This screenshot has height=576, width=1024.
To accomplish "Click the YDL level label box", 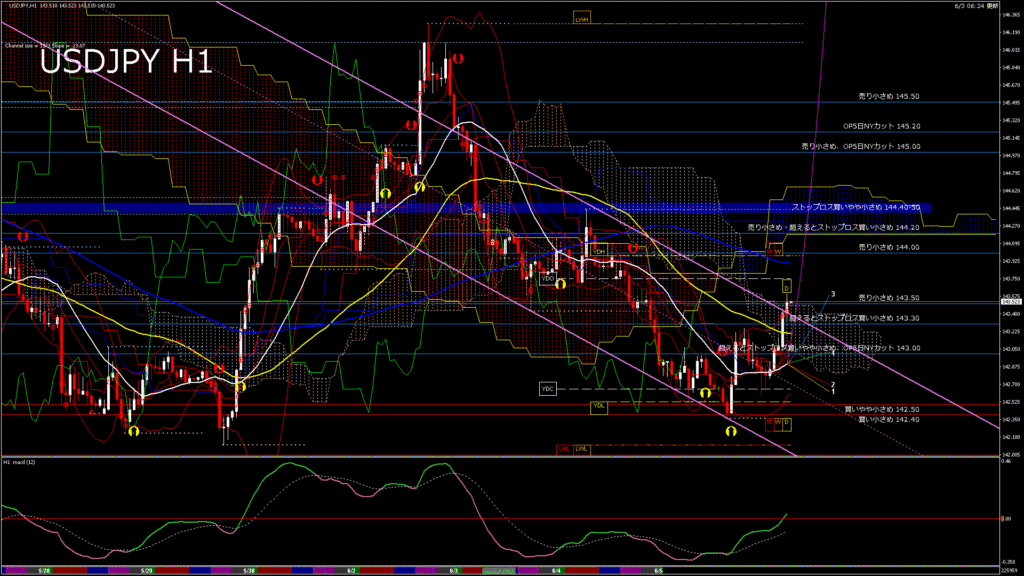I will click(x=598, y=407).
